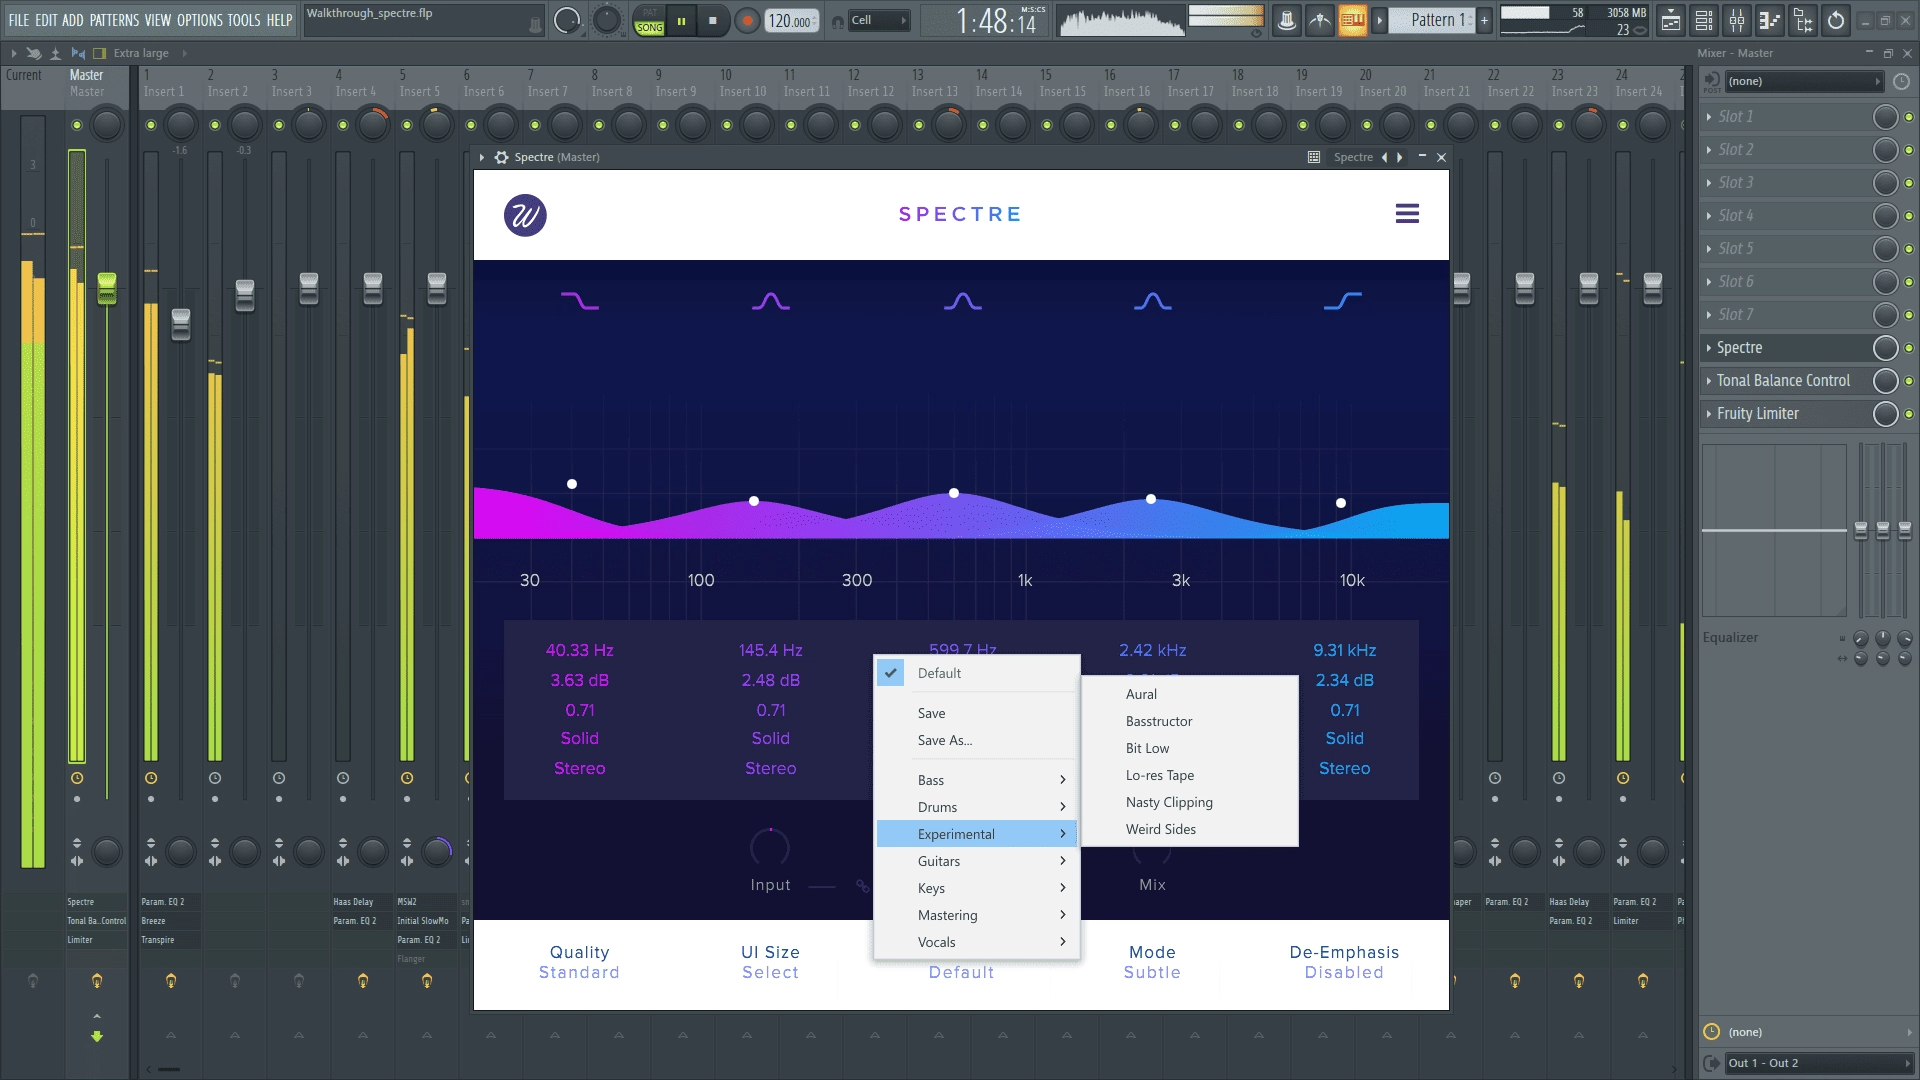1920x1080 pixels.
Task: Mute the Master track green LED
Action: click(x=77, y=125)
